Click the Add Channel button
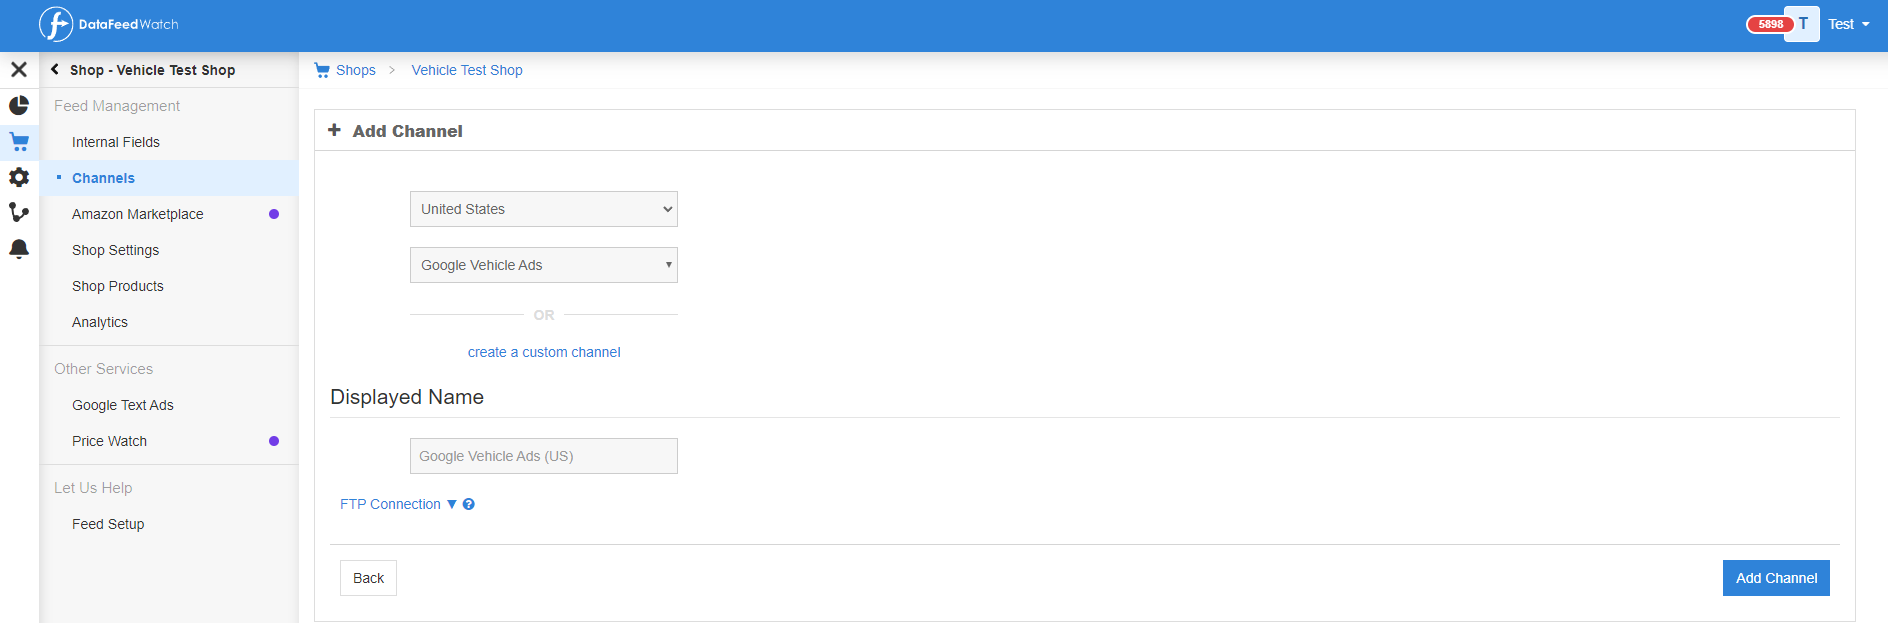 [1776, 578]
